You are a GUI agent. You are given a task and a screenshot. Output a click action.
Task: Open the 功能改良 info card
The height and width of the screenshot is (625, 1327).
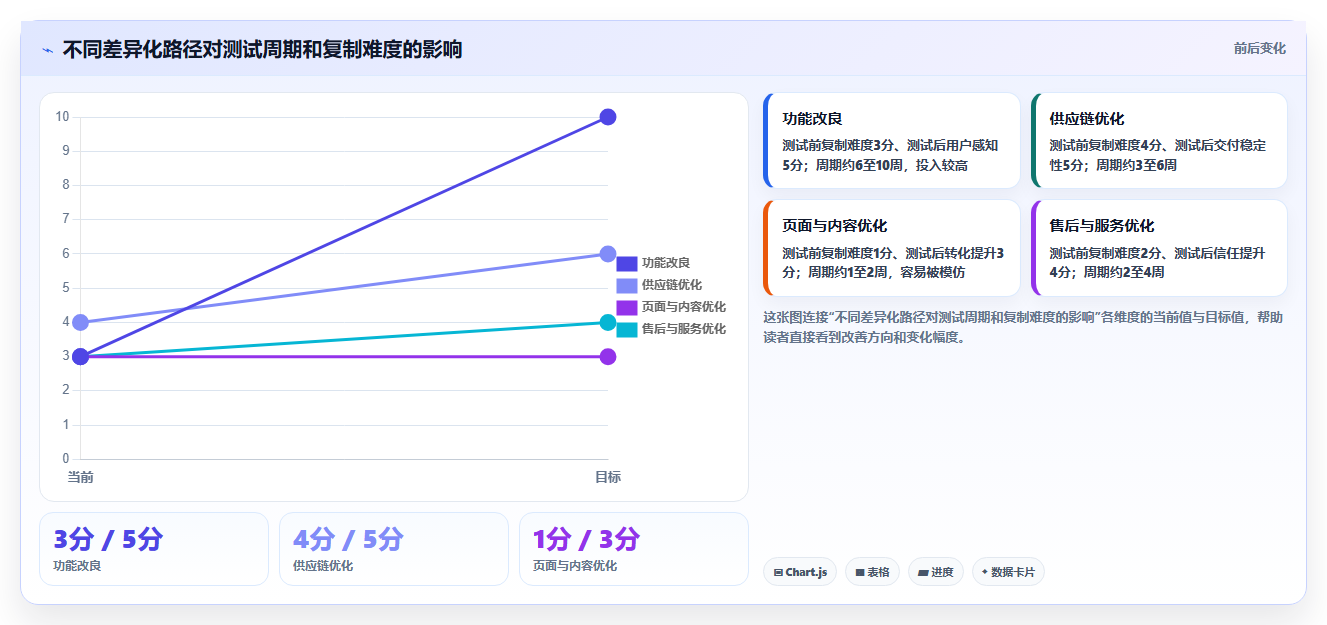coord(891,141)
